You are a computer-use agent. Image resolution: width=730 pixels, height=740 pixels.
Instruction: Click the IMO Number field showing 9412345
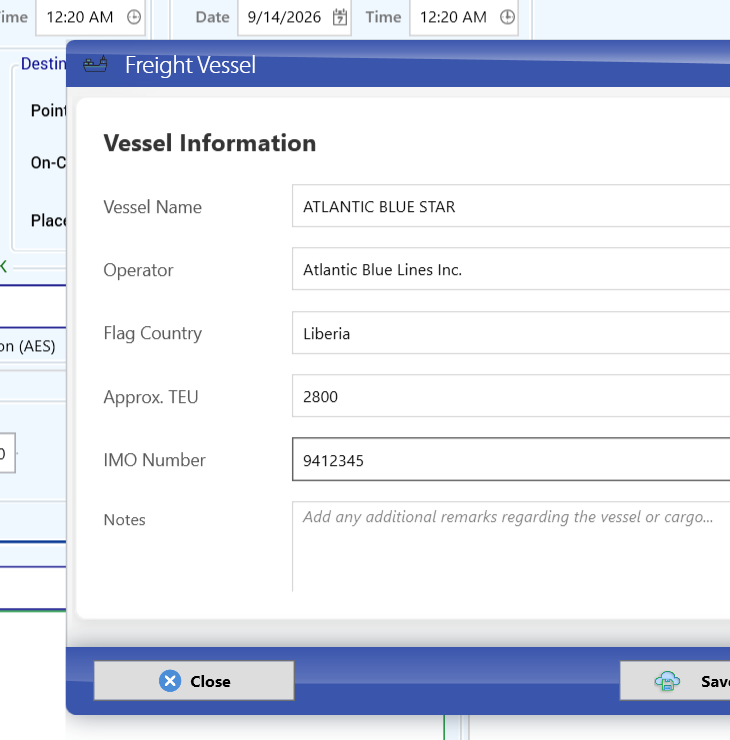(x=511, y=459)
